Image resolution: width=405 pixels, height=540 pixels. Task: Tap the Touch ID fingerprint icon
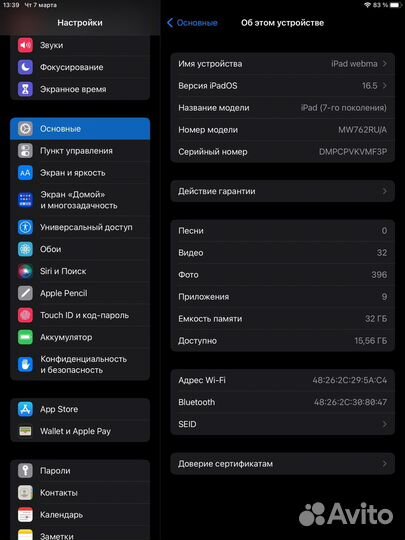(25, 315)
